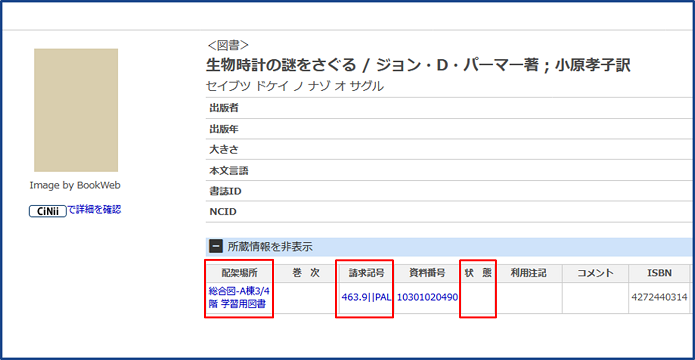Click the 本文言語 field label
695x360 pixels.
pos(229,171)
